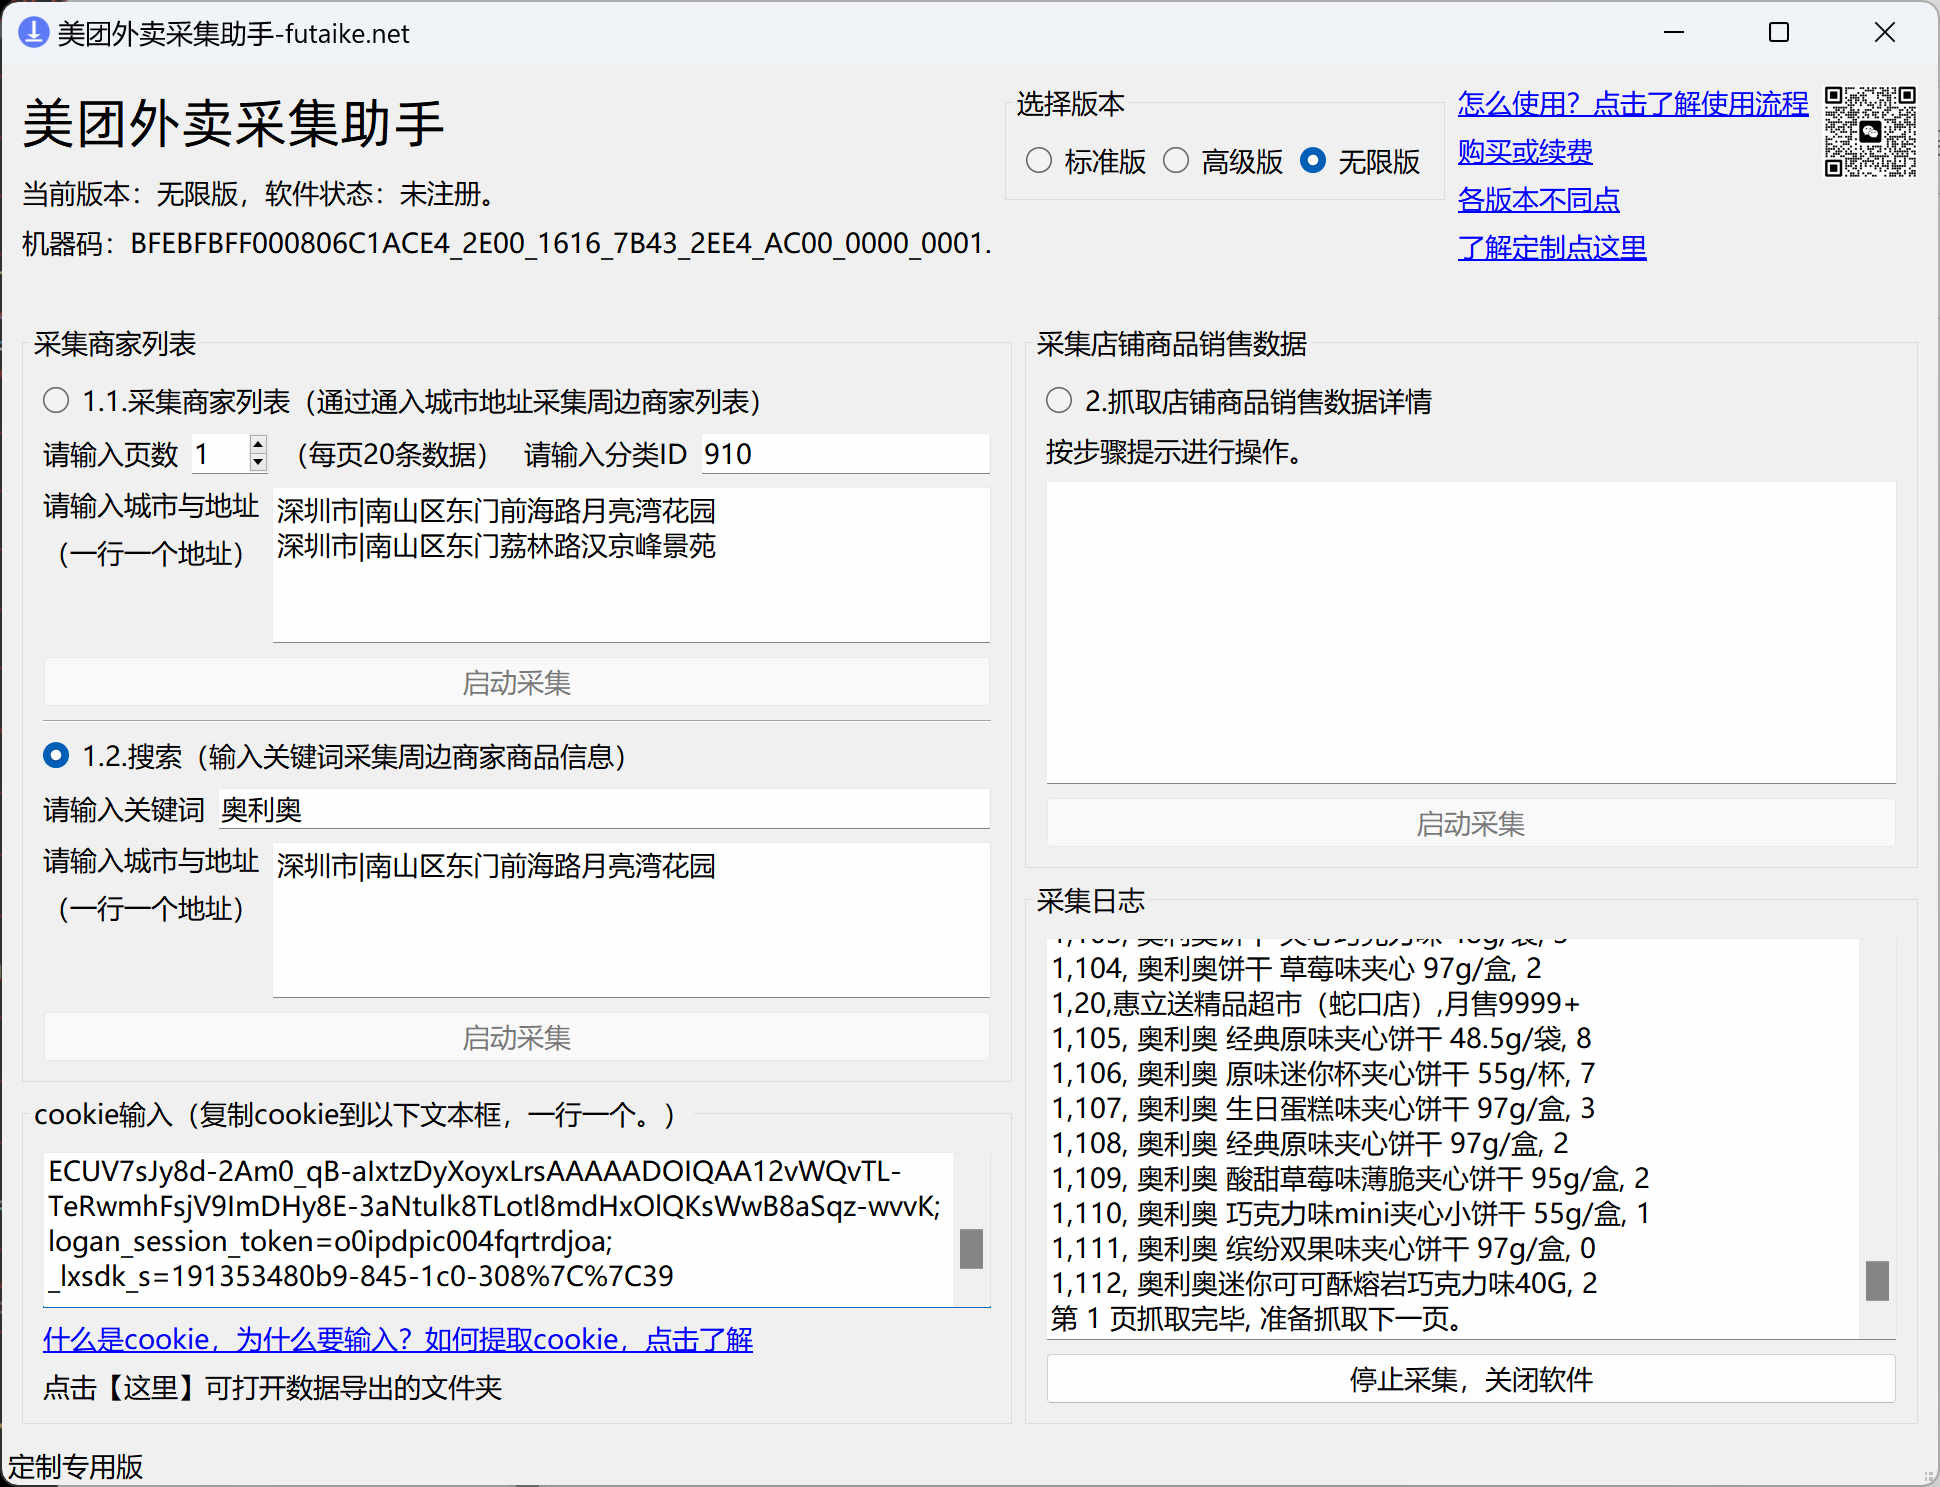Click the 机器码 machine code text
This screenshot has width=1940, height=1487.
click(x=507, y=243)
